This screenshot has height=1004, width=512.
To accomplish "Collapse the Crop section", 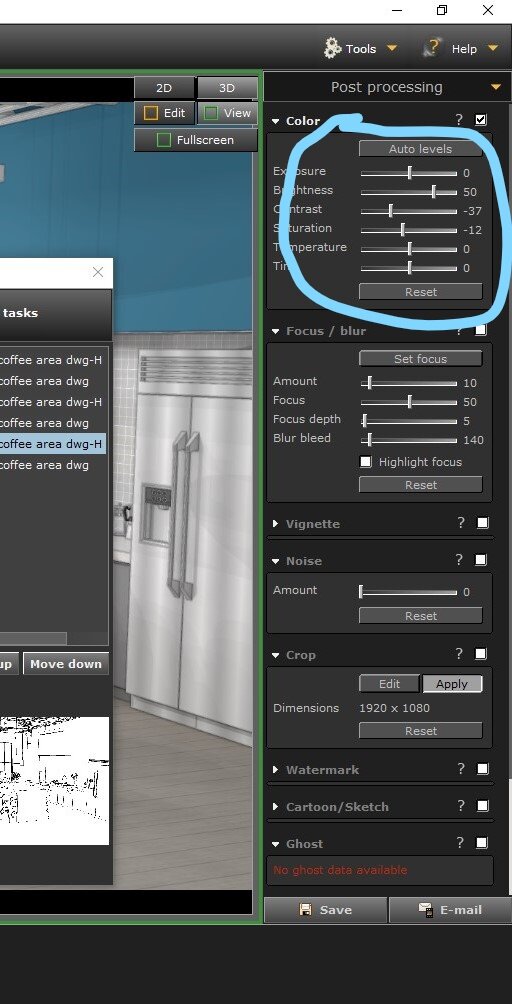I will click(x=276, y=655).
